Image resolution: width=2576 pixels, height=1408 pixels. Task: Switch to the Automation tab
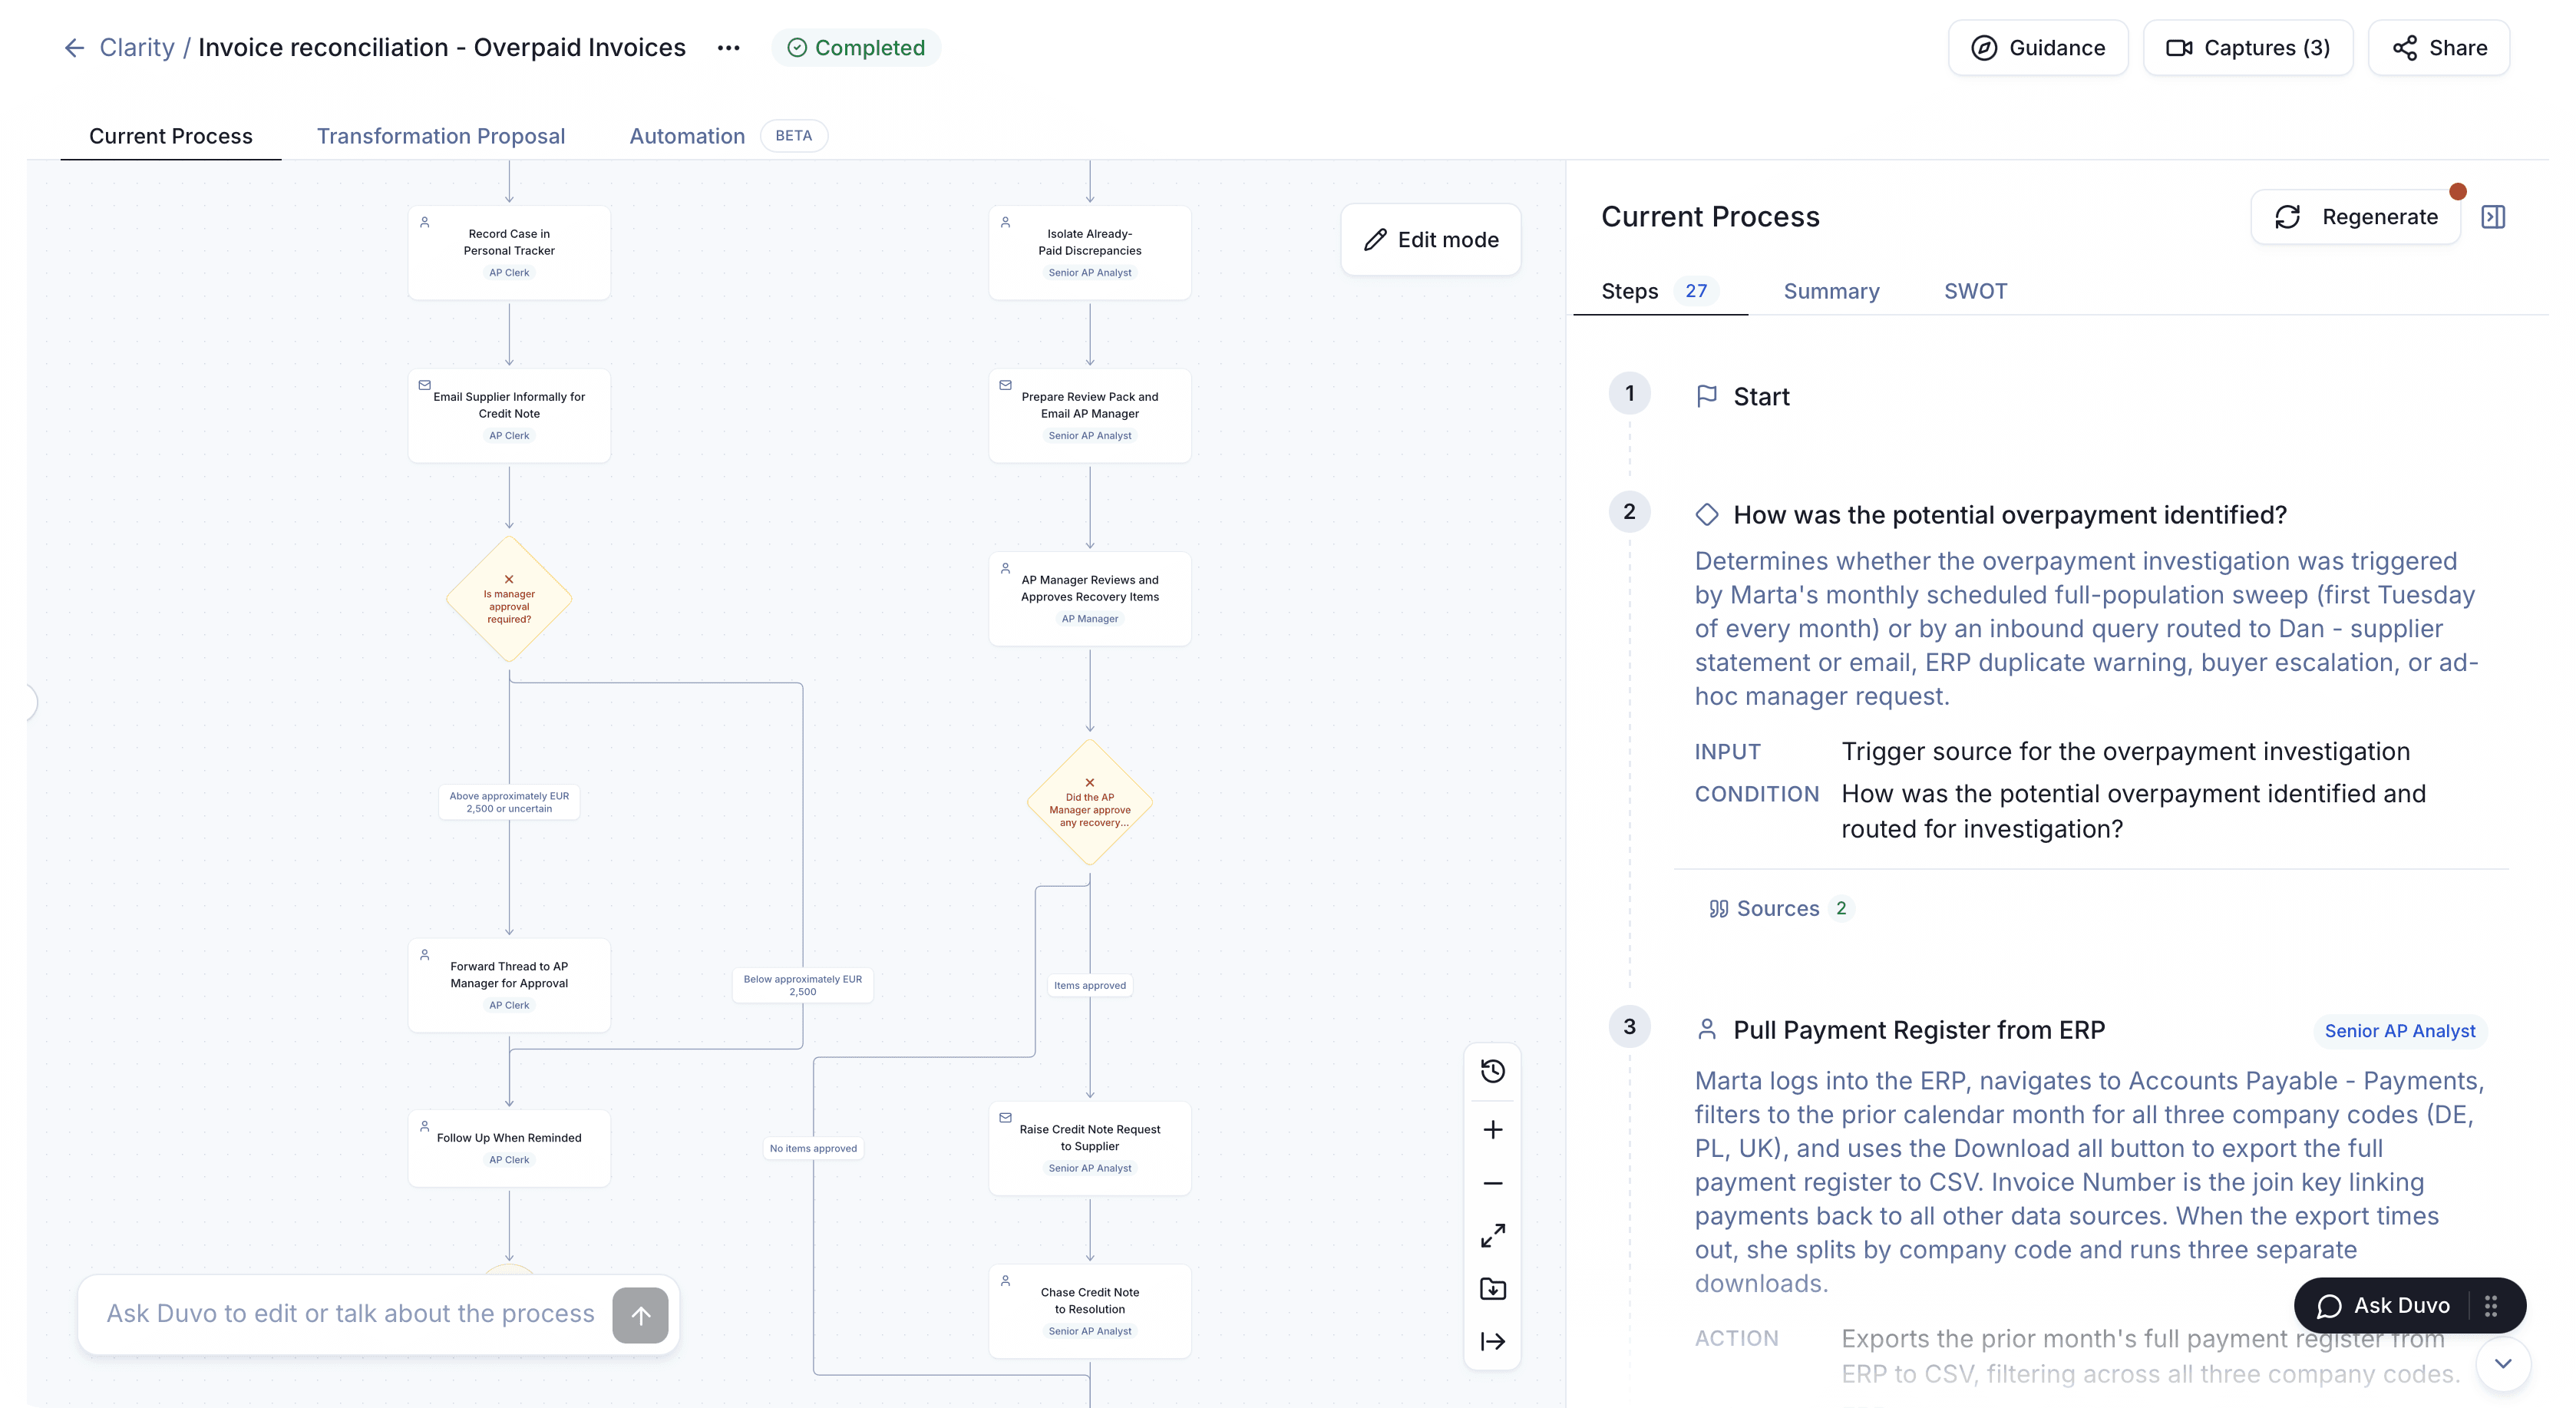(687, 136)
